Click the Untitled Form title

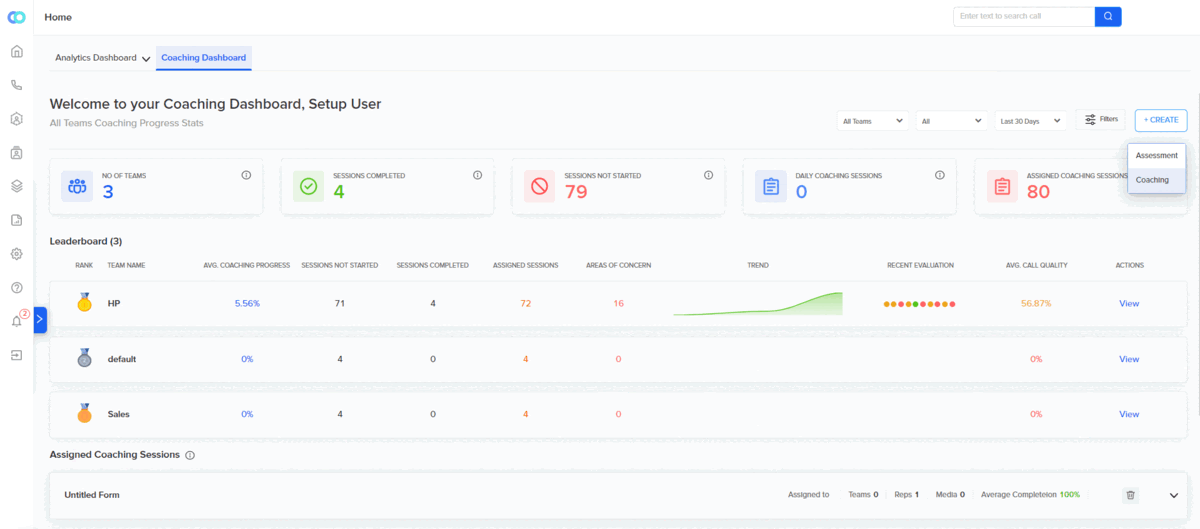click(92, 495)
